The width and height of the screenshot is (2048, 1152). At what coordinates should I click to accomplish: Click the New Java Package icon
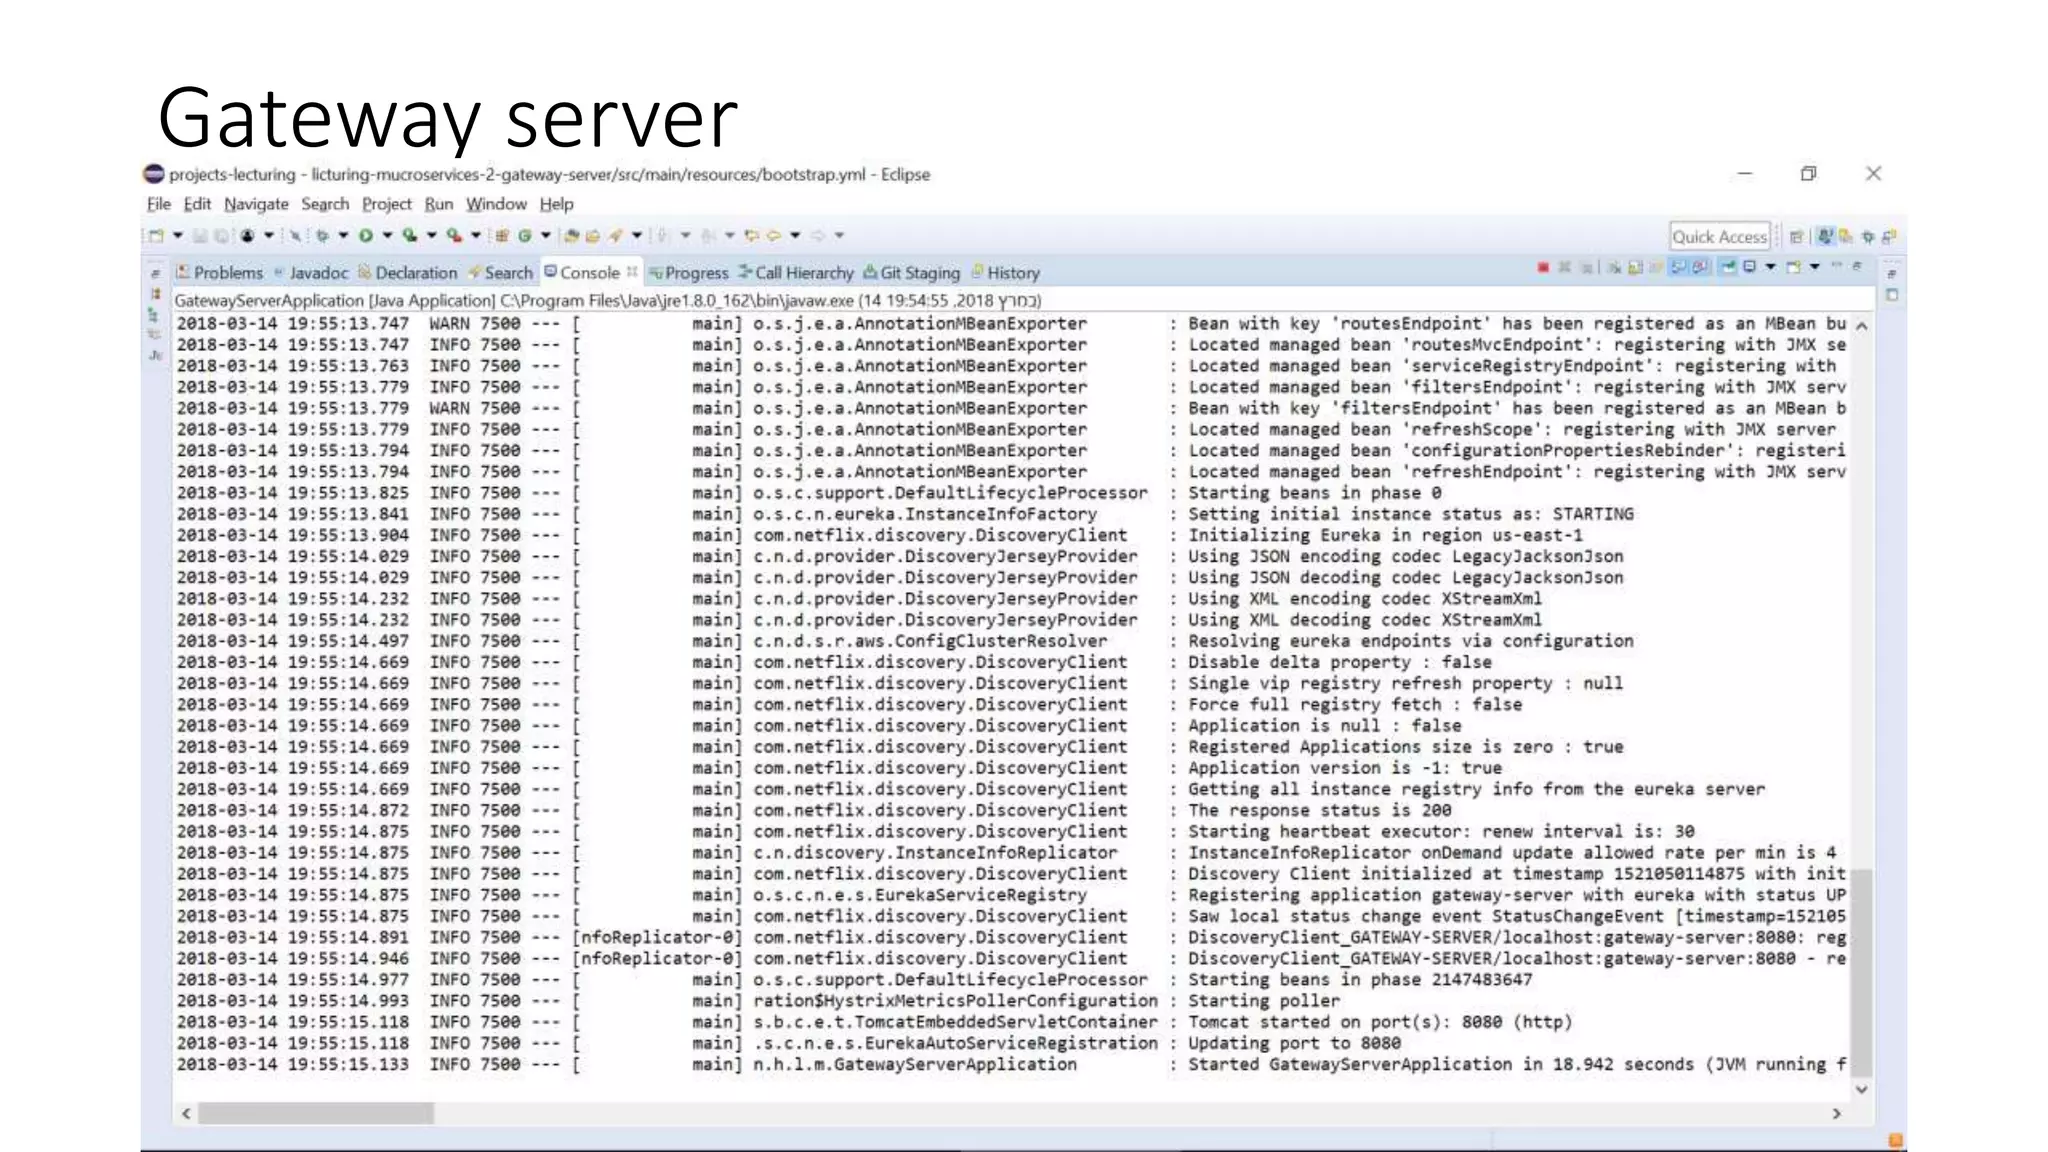pyautogui.click(x=501, y=236)
